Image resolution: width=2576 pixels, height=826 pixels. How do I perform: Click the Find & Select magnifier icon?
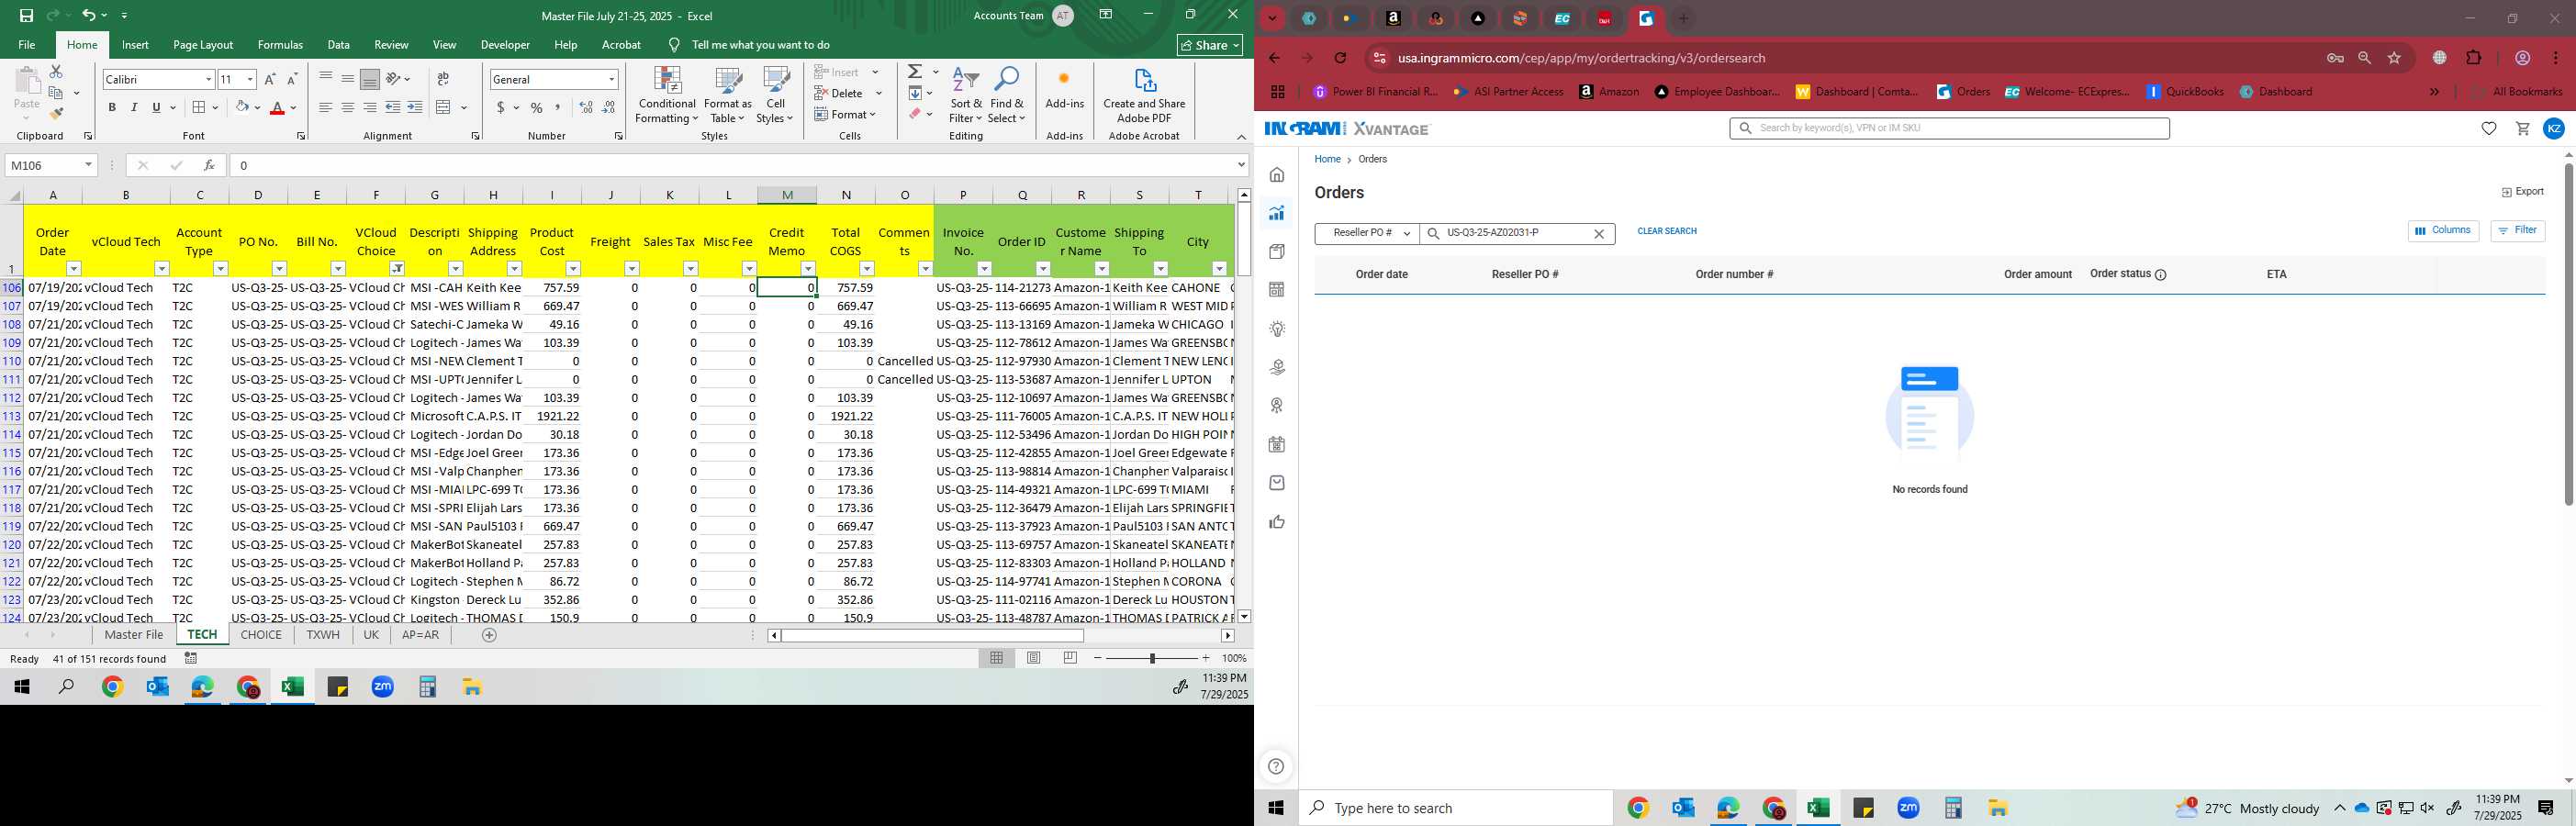coord(1007,79)
